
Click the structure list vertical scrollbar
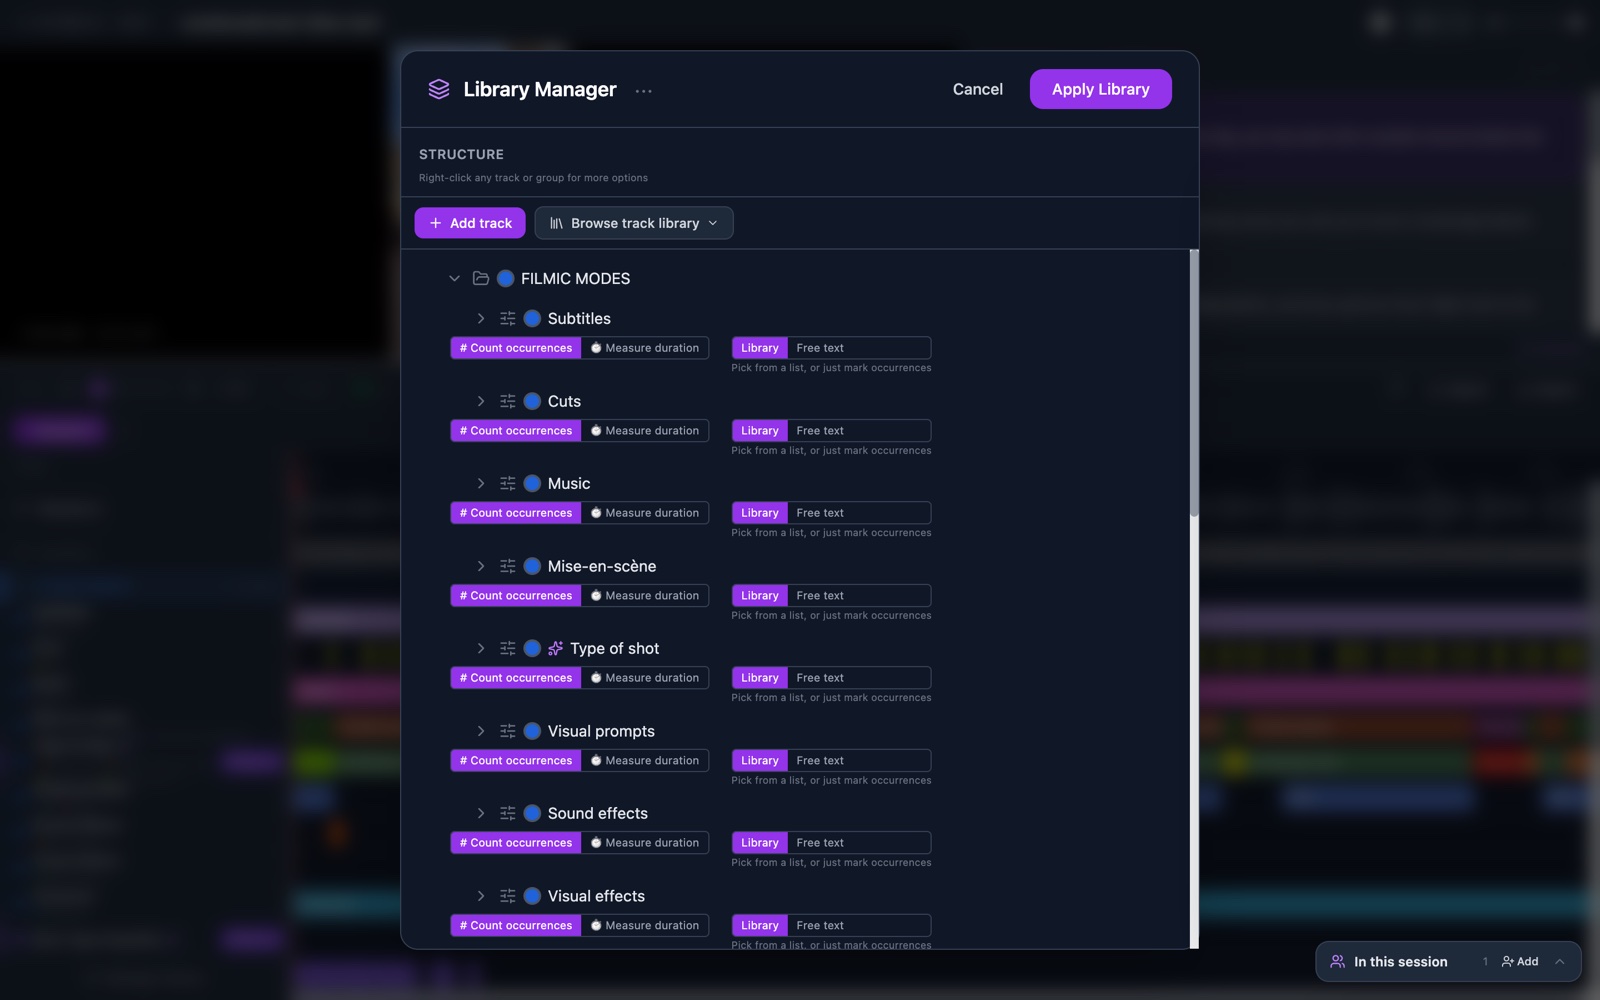coord(1194,384)
